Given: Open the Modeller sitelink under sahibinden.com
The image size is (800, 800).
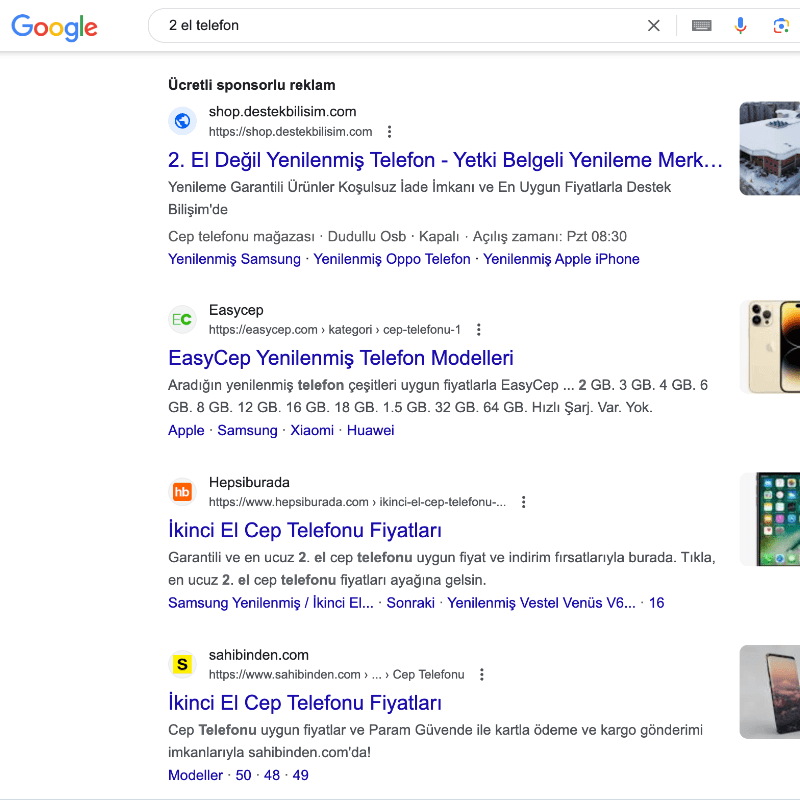Looking at the screenshot, I should click(x=195, y=776).
